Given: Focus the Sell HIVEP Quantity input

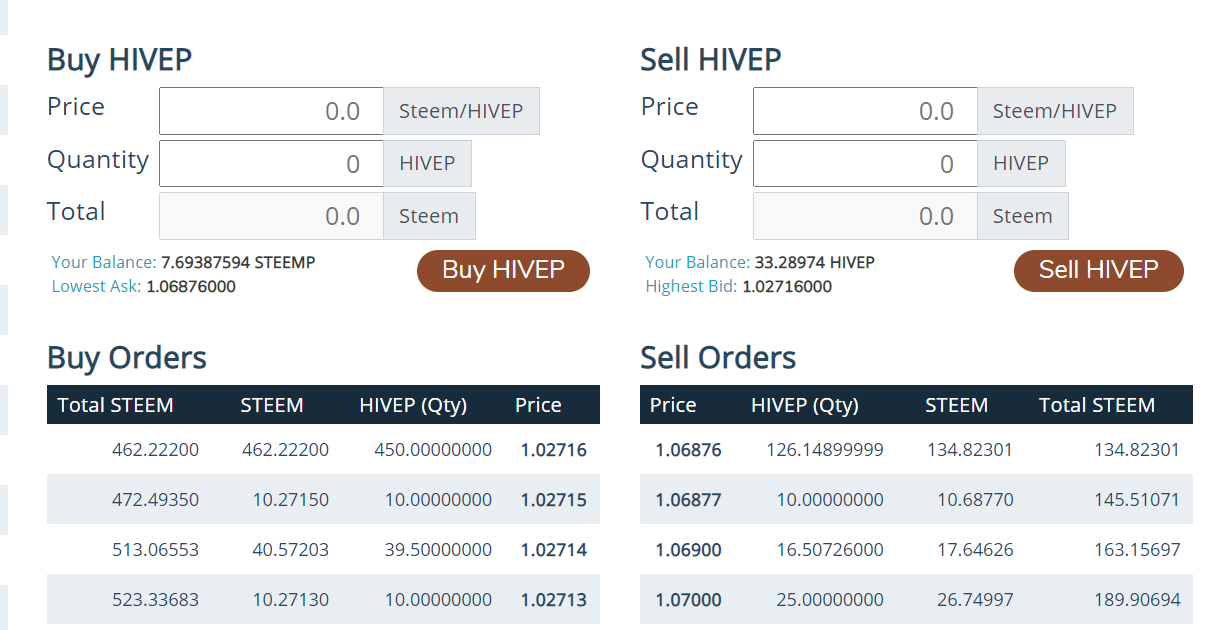Looking at the screenshot, I should [x=865, y=163].
